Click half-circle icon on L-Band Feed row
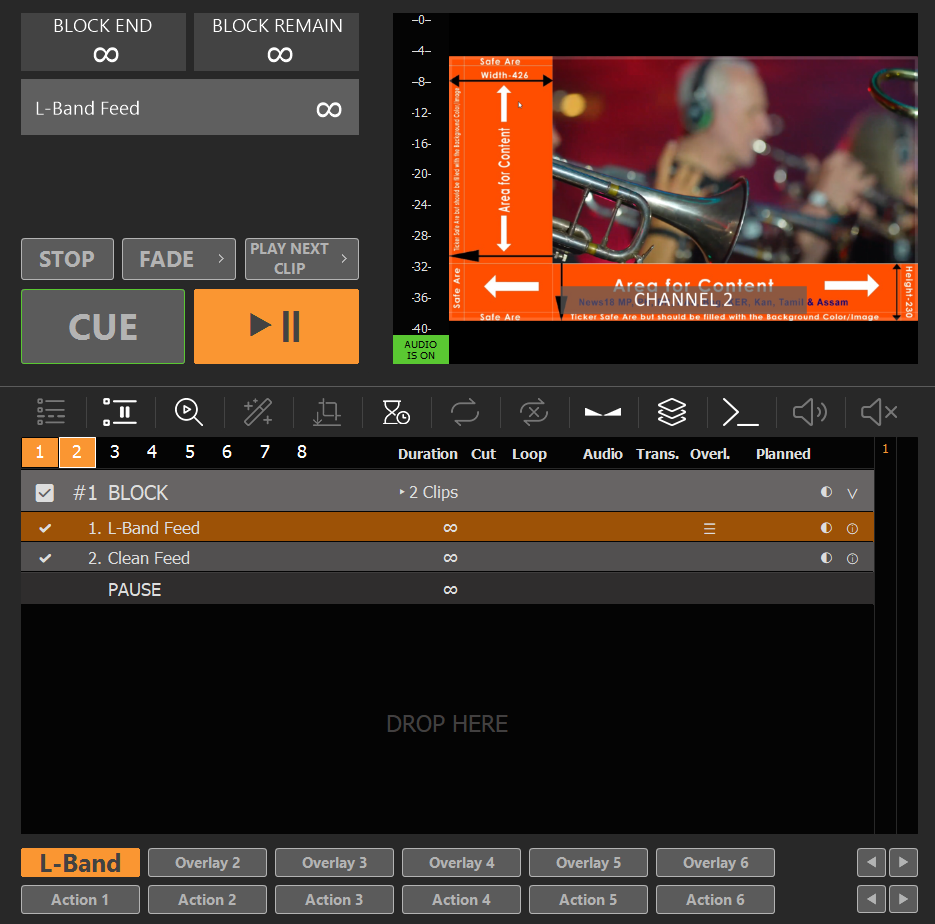 [826, 528]
